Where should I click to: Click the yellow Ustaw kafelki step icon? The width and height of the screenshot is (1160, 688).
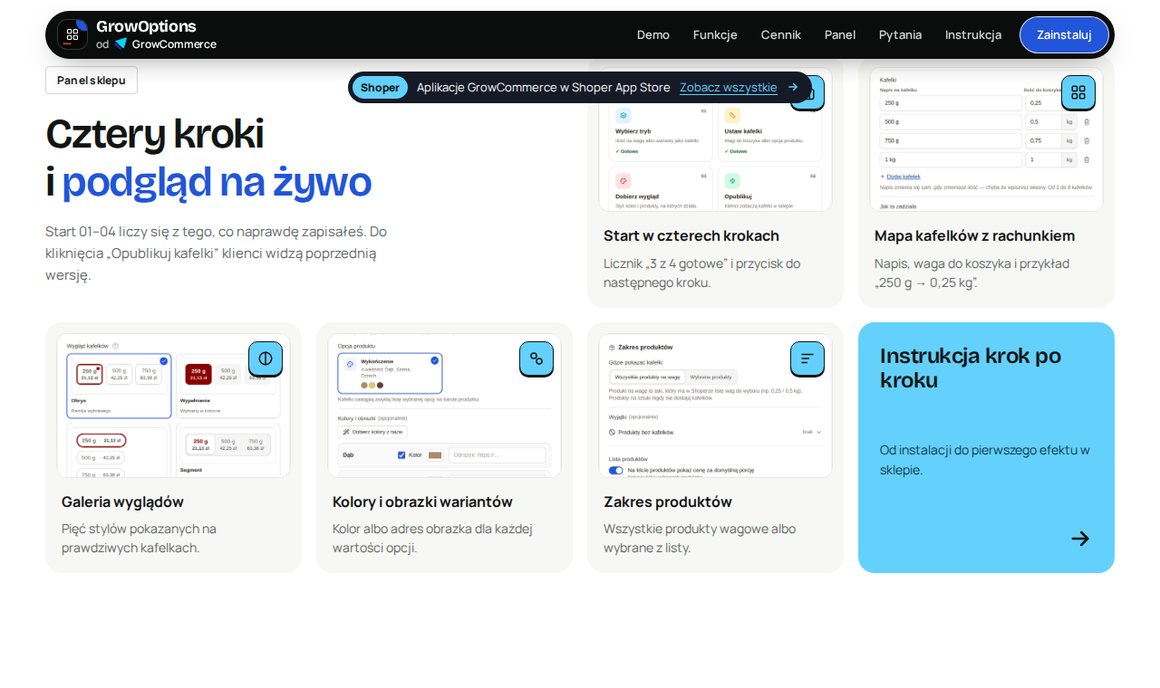732,115
